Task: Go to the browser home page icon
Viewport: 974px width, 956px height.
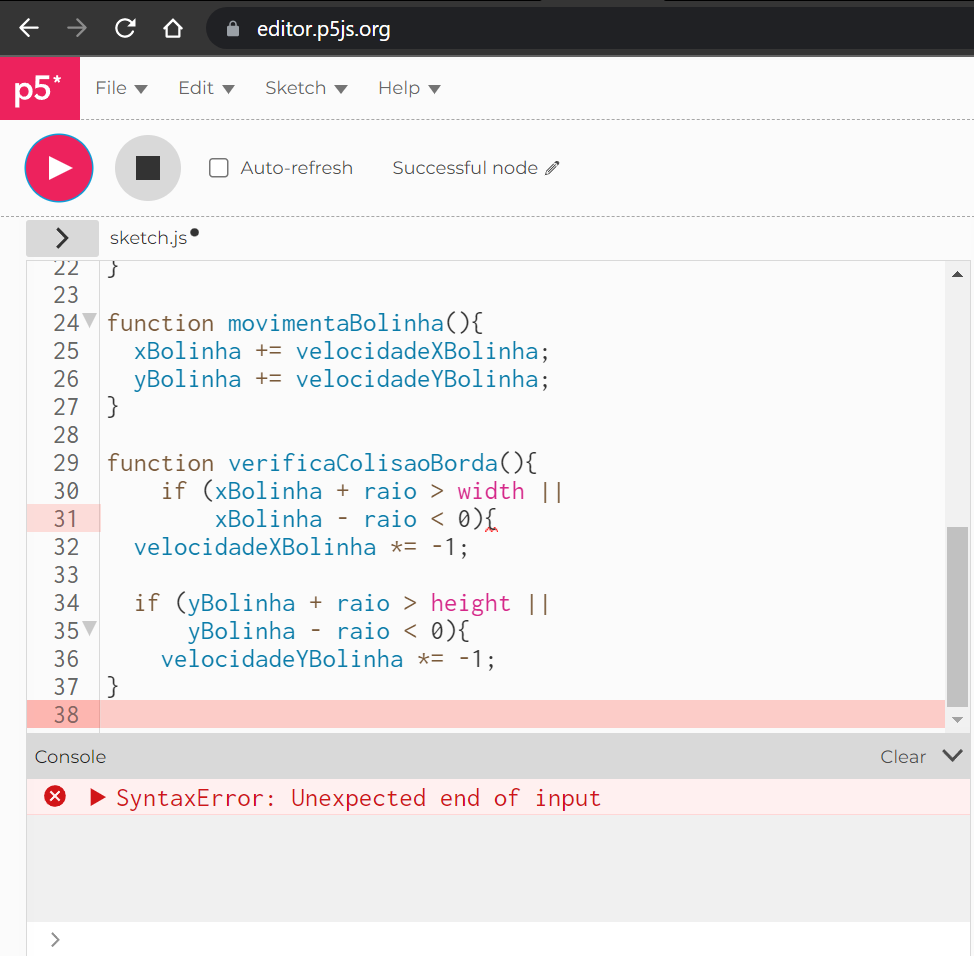Action: tap(173, 29)
